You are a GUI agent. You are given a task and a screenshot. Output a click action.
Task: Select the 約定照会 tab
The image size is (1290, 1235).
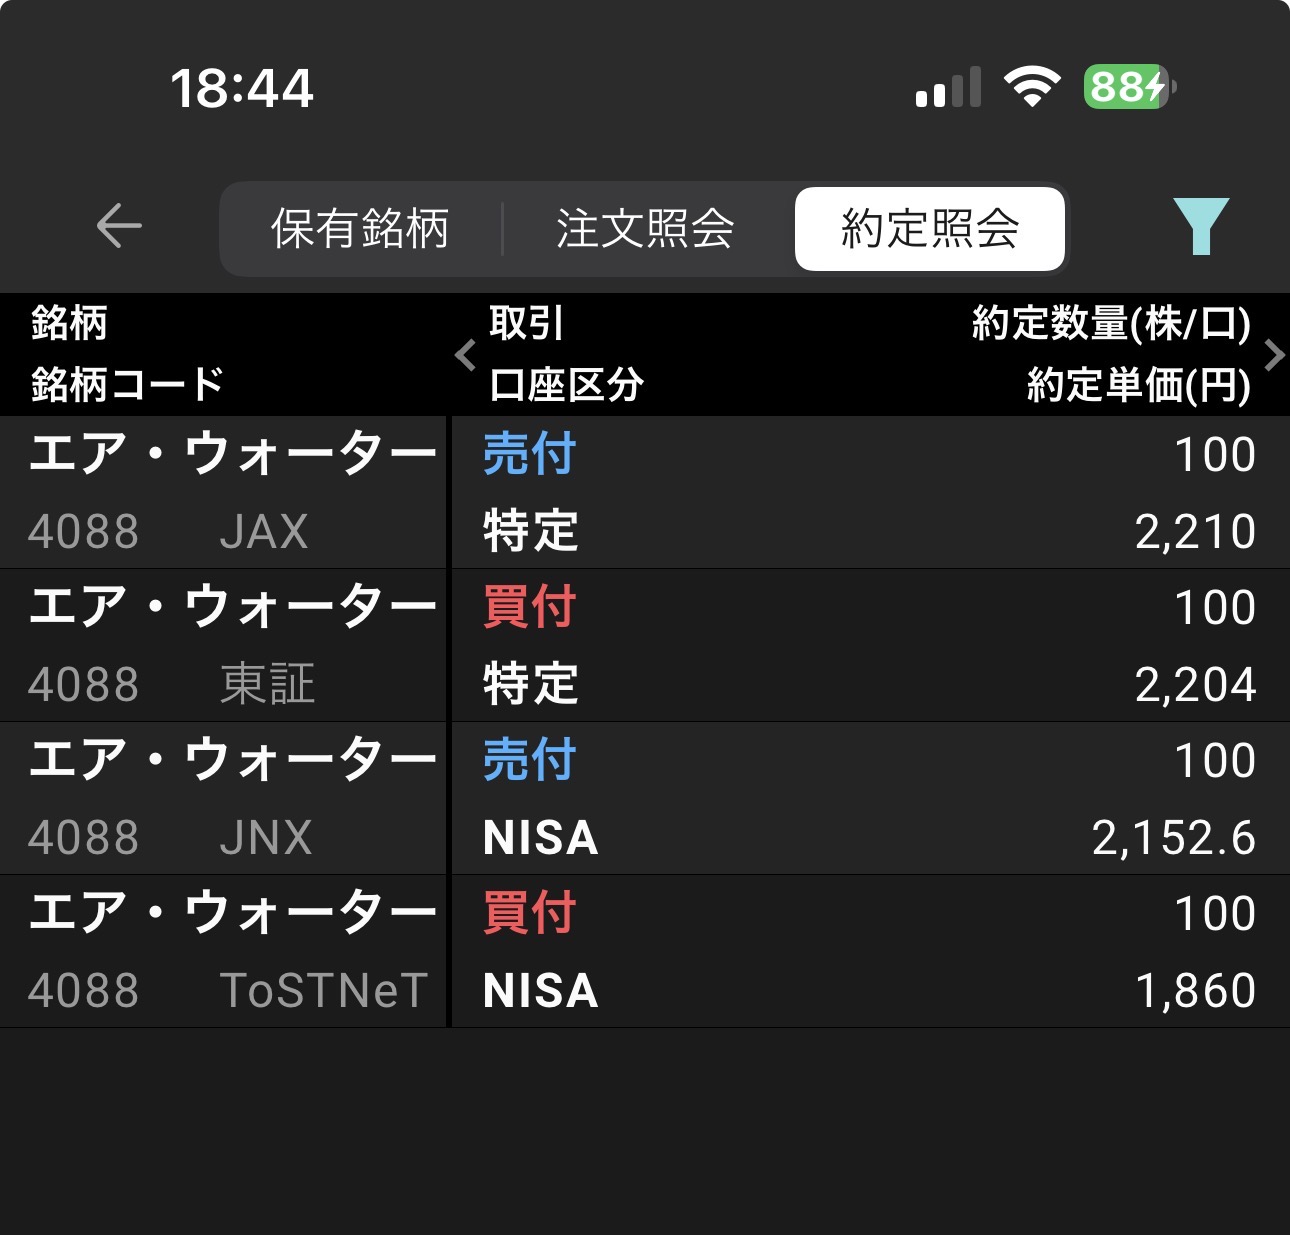(929, 228)
